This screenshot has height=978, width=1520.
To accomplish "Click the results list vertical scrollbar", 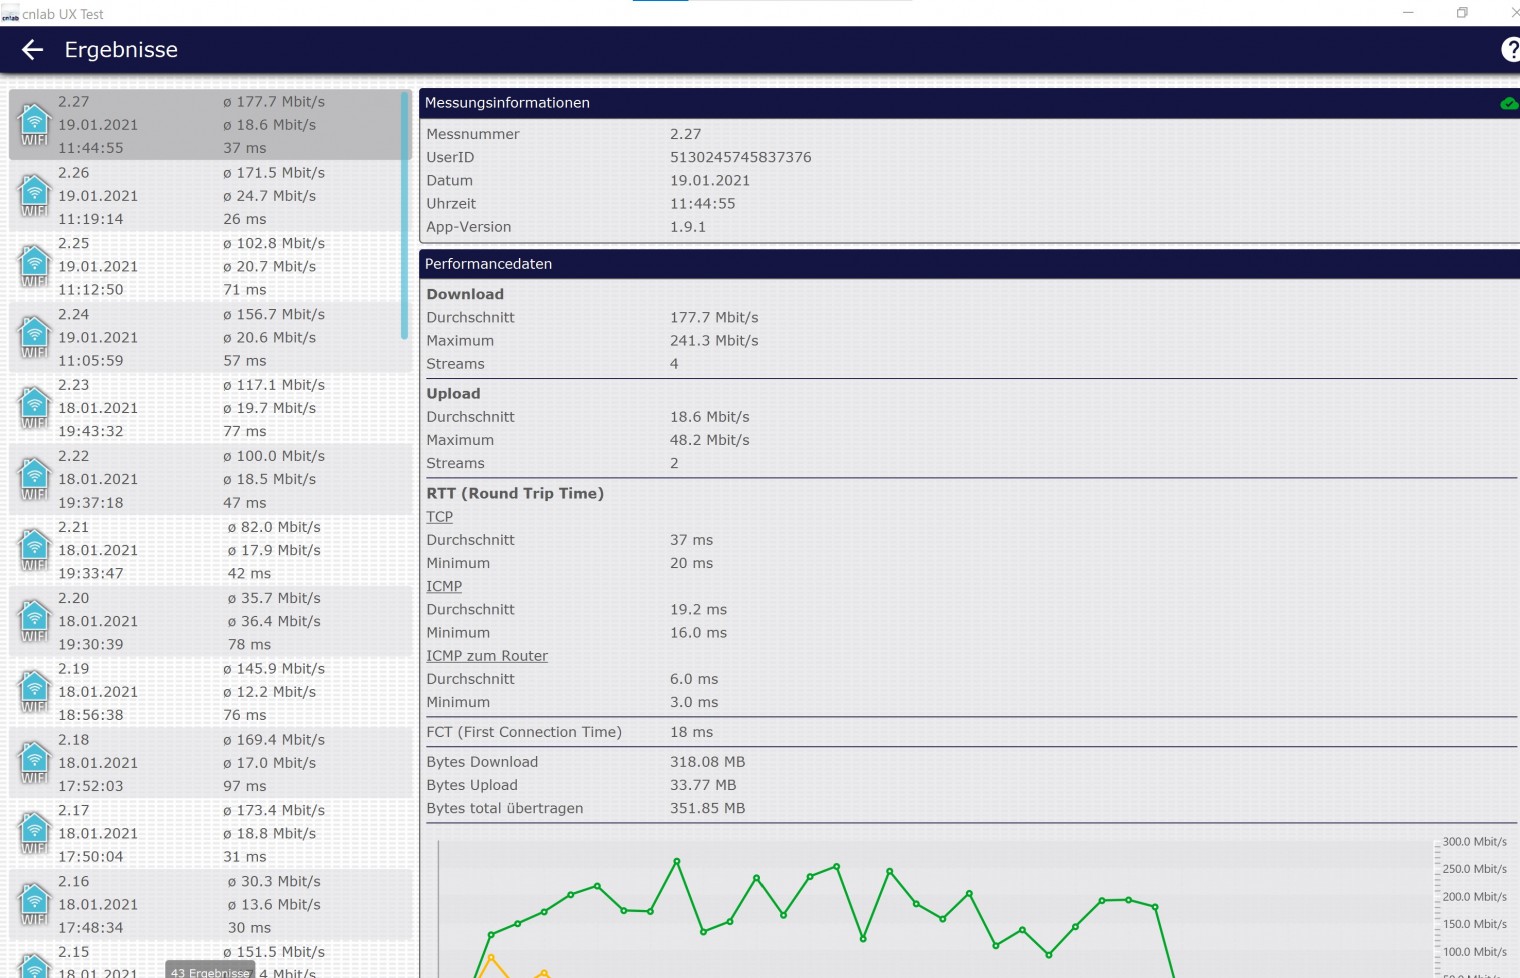I will 405,215.
